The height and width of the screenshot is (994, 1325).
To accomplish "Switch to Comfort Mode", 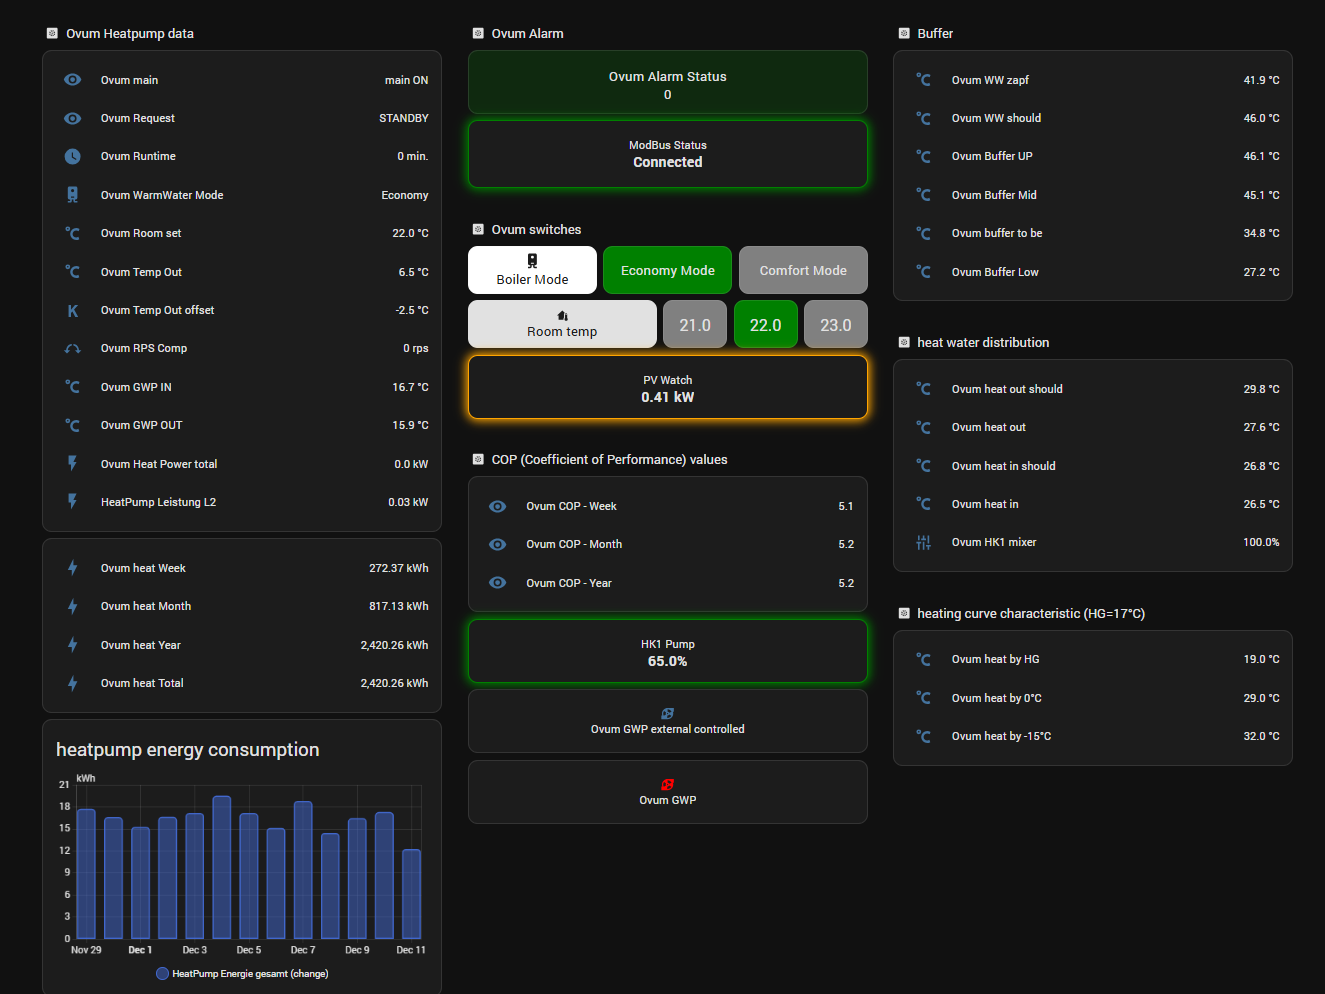I will click(x=803, y=270).
